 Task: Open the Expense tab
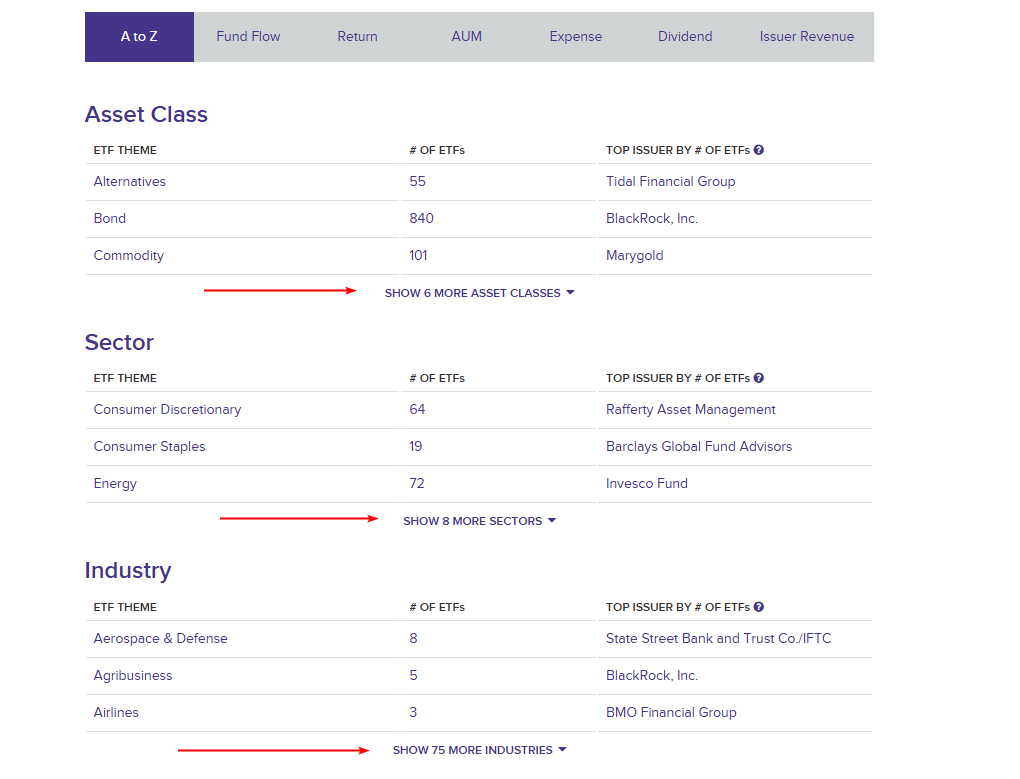point(576,37)
